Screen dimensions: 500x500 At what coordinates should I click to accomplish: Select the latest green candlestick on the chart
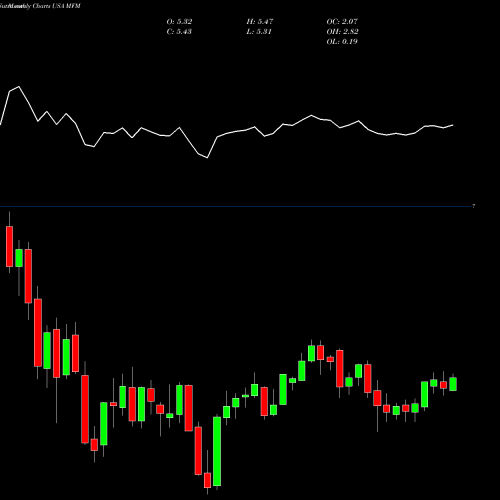click(453, 384)
